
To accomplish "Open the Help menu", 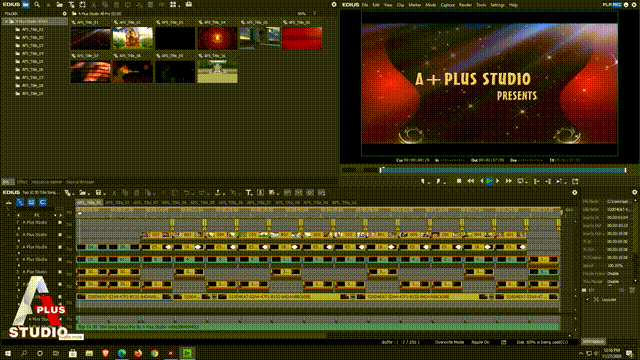I will [x=513, y=5].
